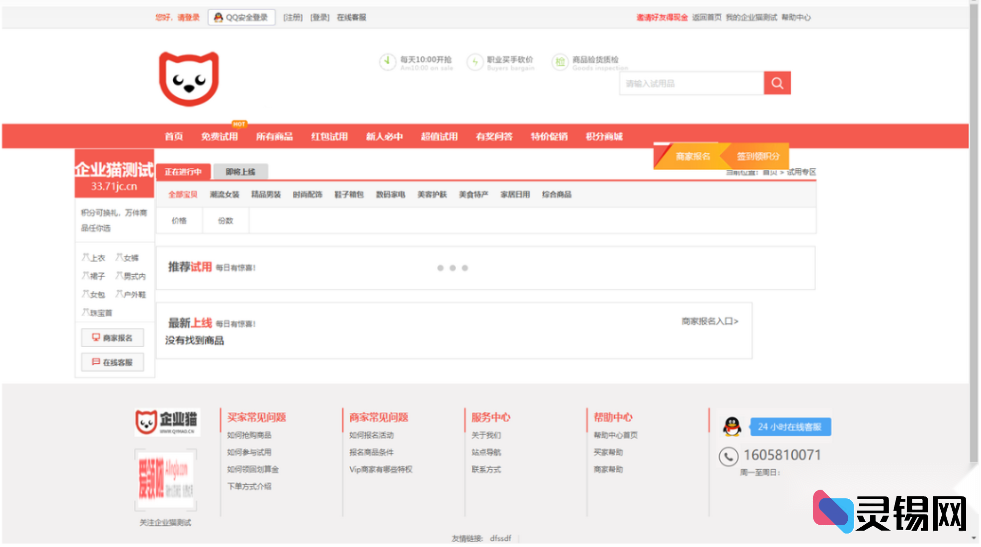Click the 每天10:00开抢 clock icon
This screenshot has width=981, height=547.
(387, 61)
